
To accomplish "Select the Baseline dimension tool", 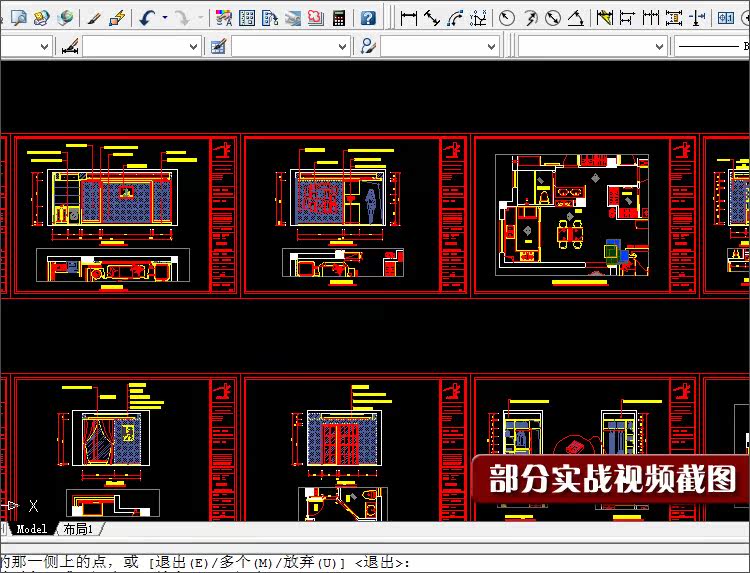I will (x=628, y=18).
